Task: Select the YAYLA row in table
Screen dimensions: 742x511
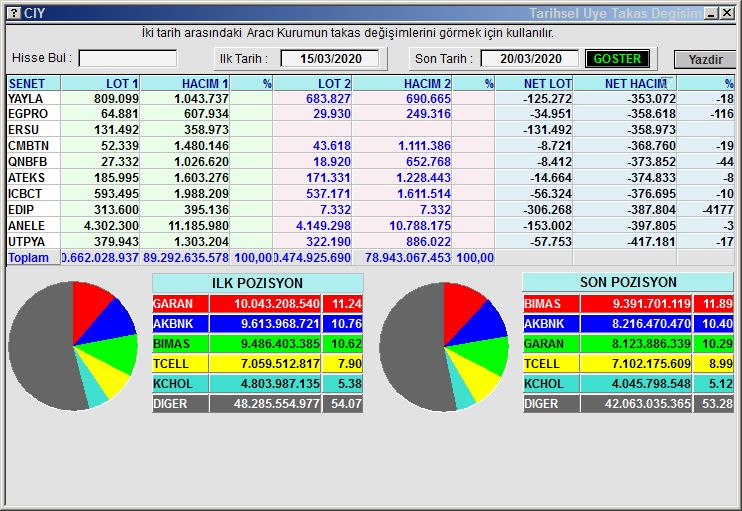Action: click(x=33, y=99)
